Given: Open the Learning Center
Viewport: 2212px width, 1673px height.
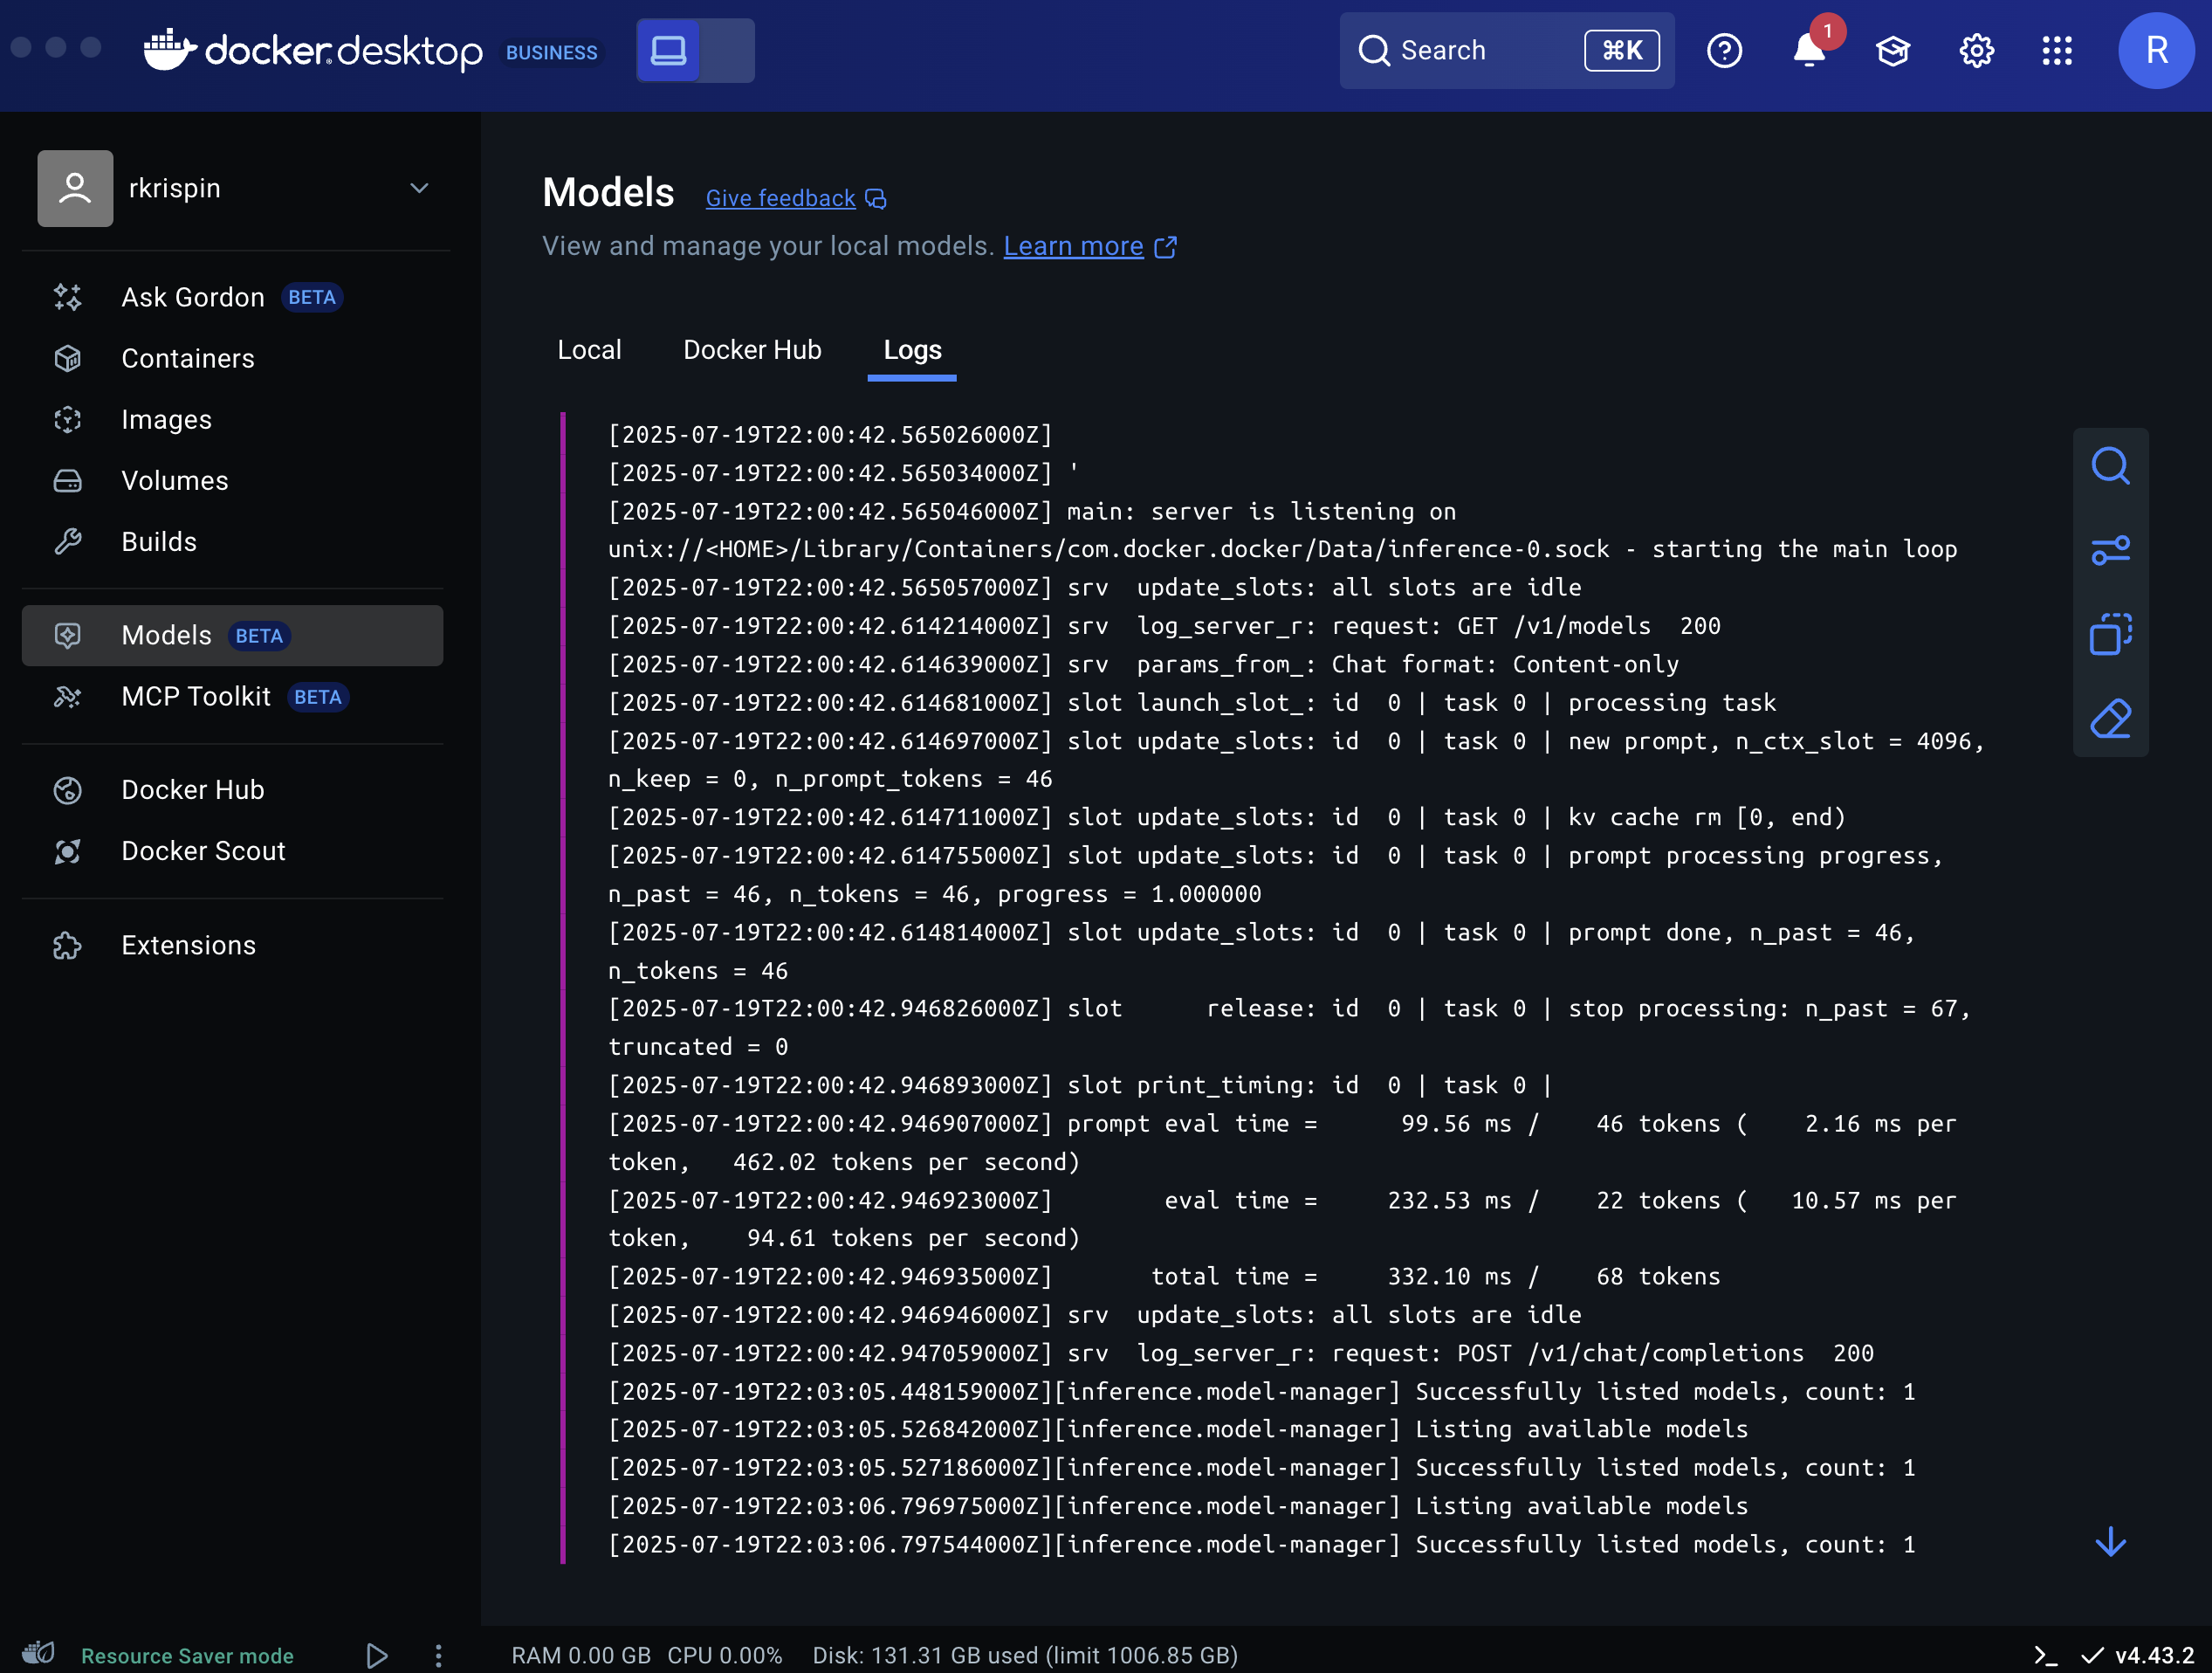Looking at the screenshot, I should 1893,50.
